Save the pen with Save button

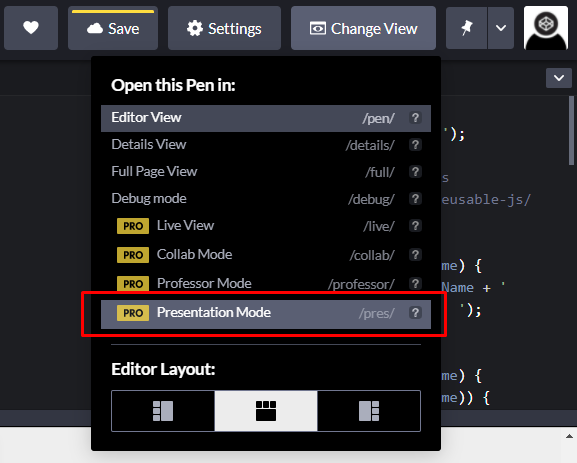coord(113,29)
